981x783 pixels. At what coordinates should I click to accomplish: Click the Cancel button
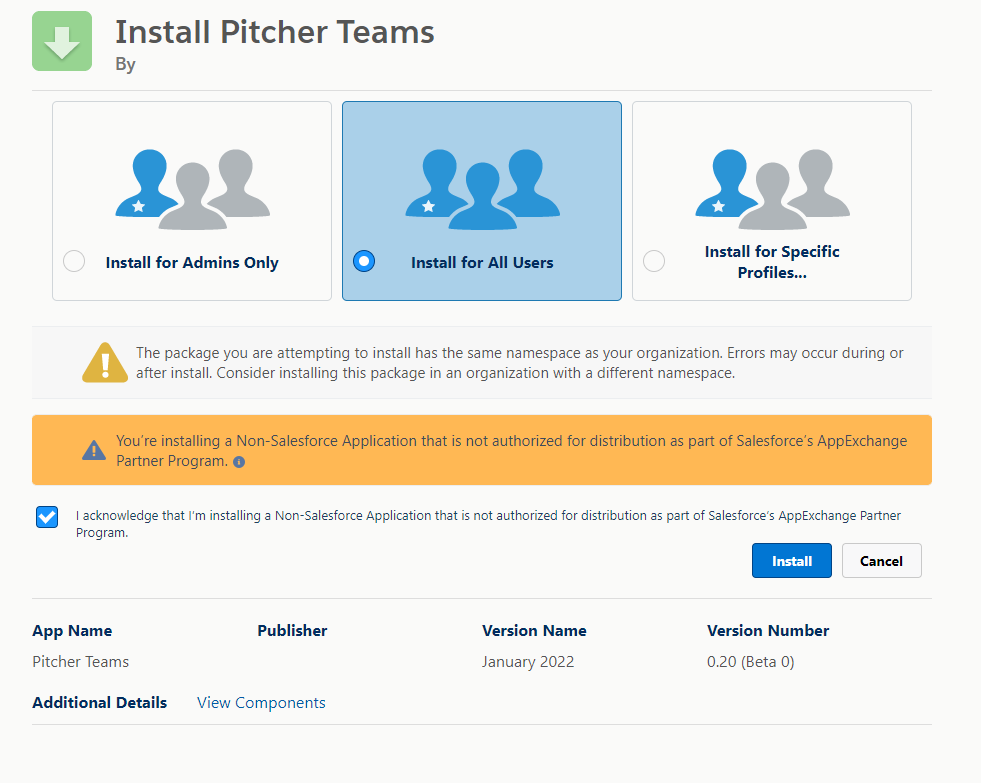[x=881, y=560]
